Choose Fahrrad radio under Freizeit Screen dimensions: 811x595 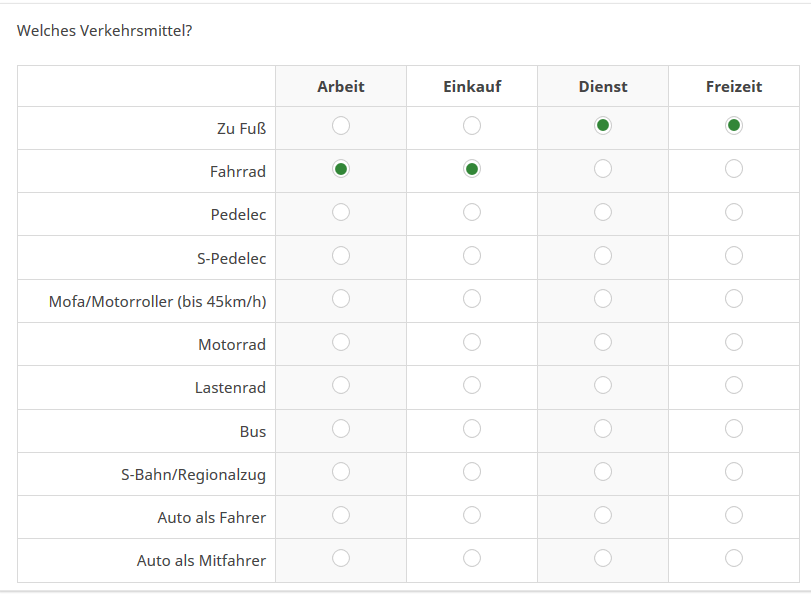coord(734,169)
